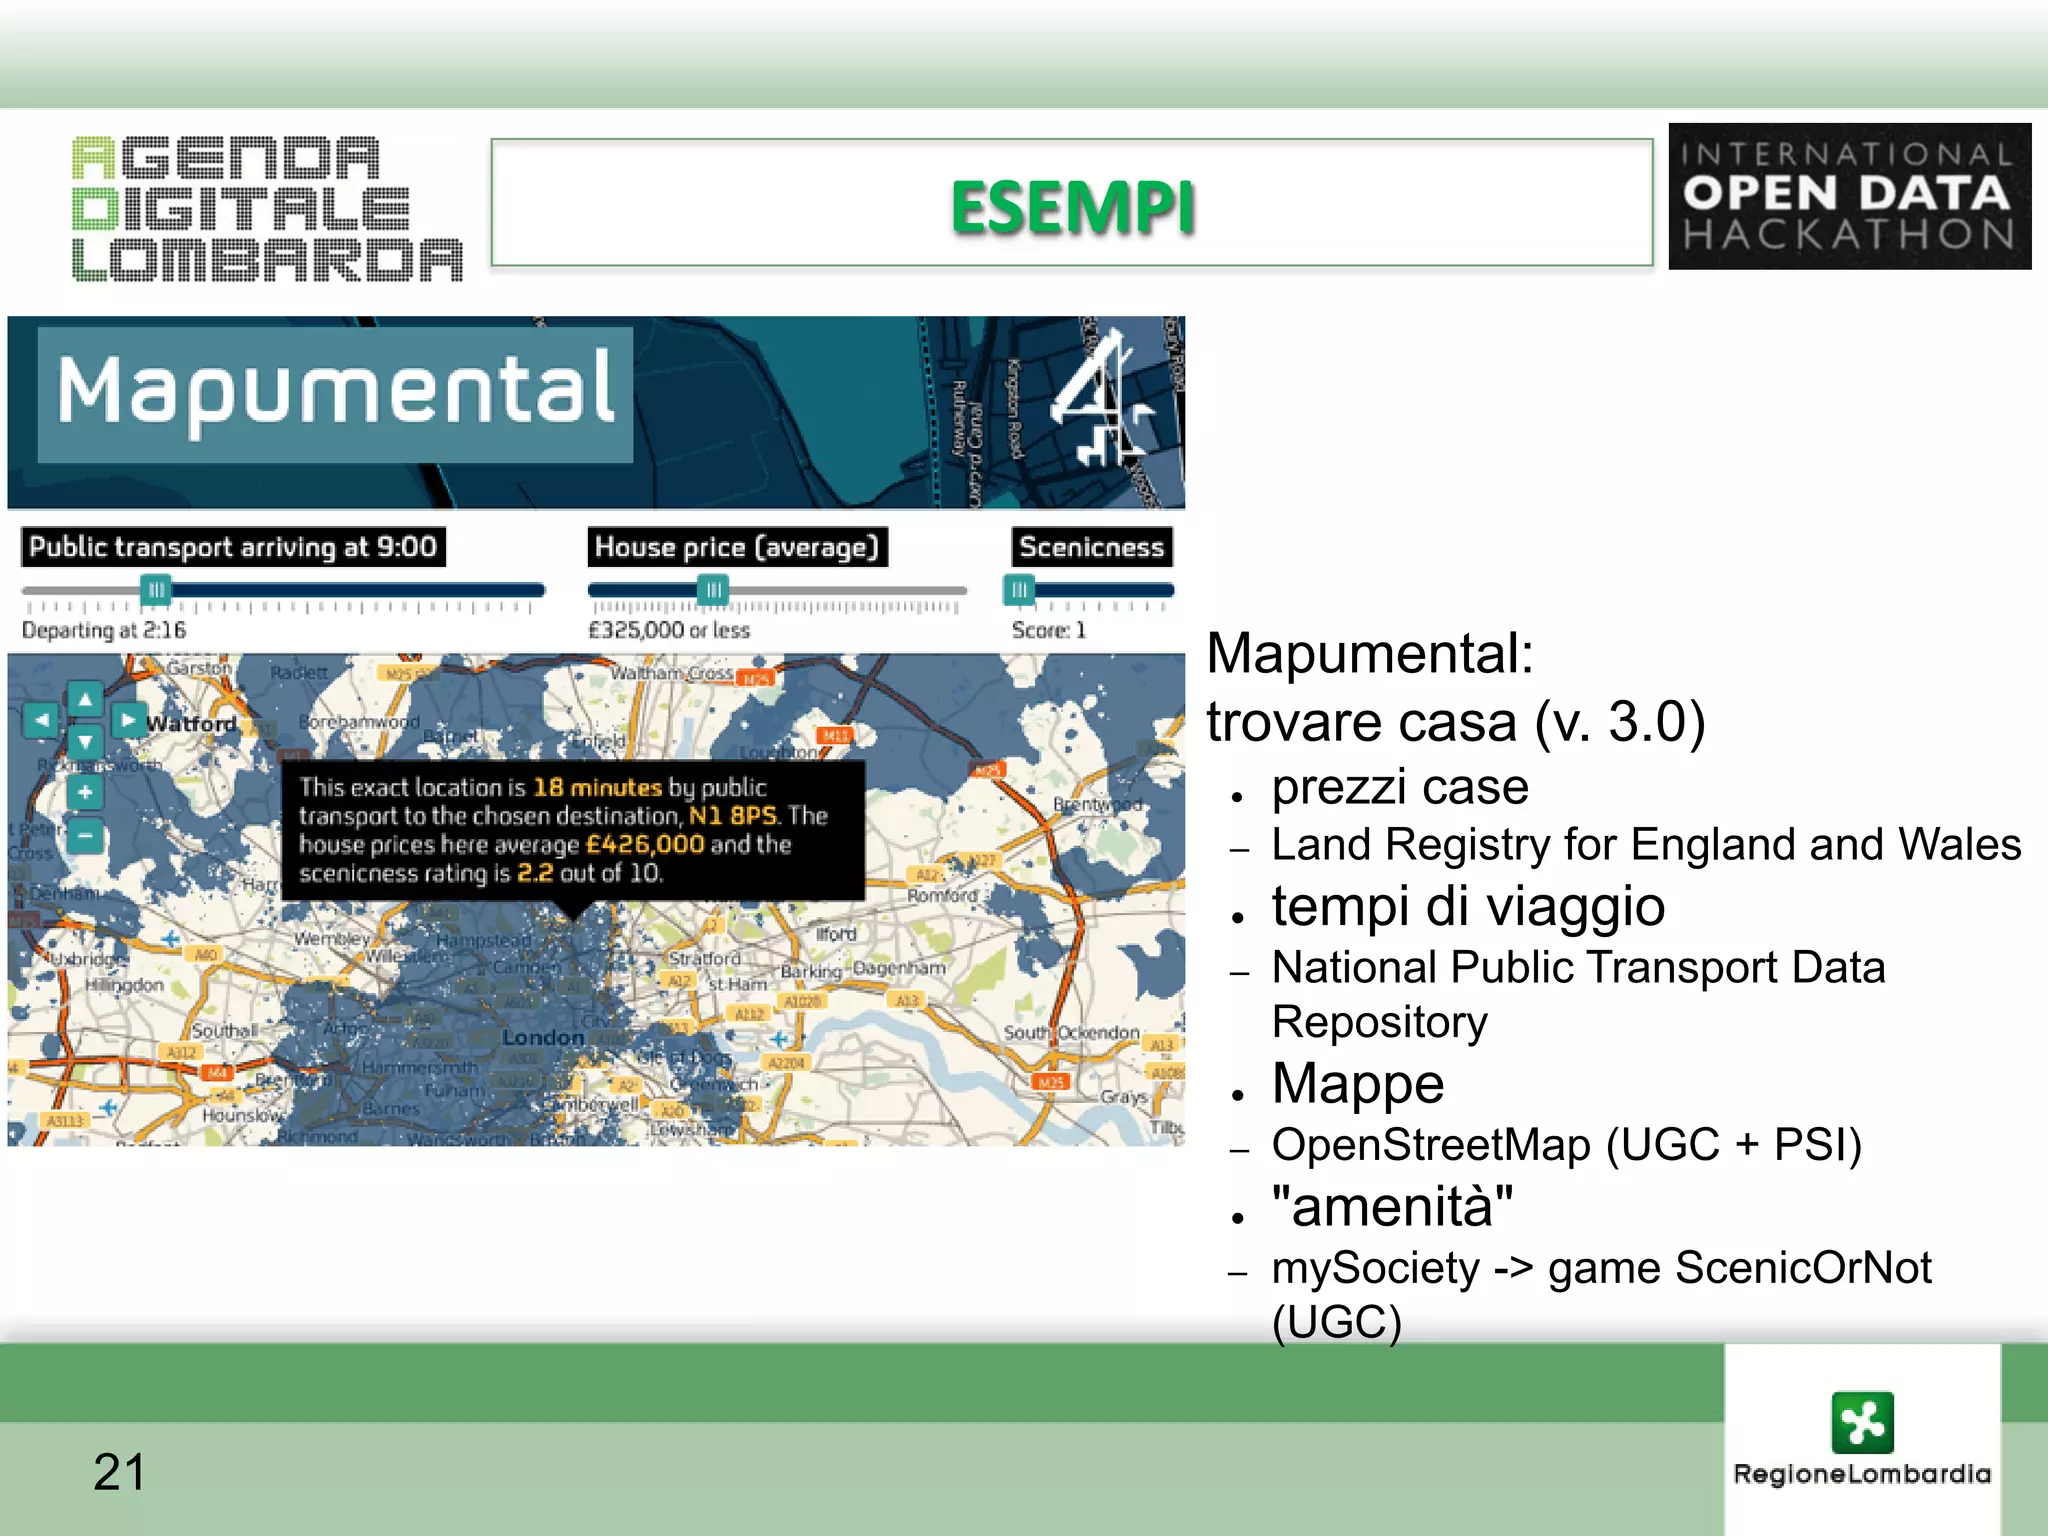The width and height of the screenshot is (2048, 1536).
Task: Click the Scenicness slider handle
Action: (x=1019, y=590)
